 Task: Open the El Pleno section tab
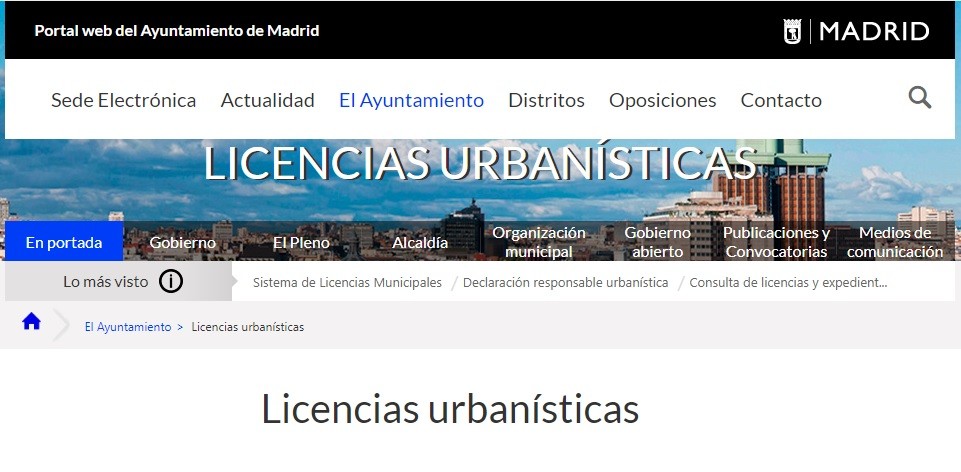301,242
